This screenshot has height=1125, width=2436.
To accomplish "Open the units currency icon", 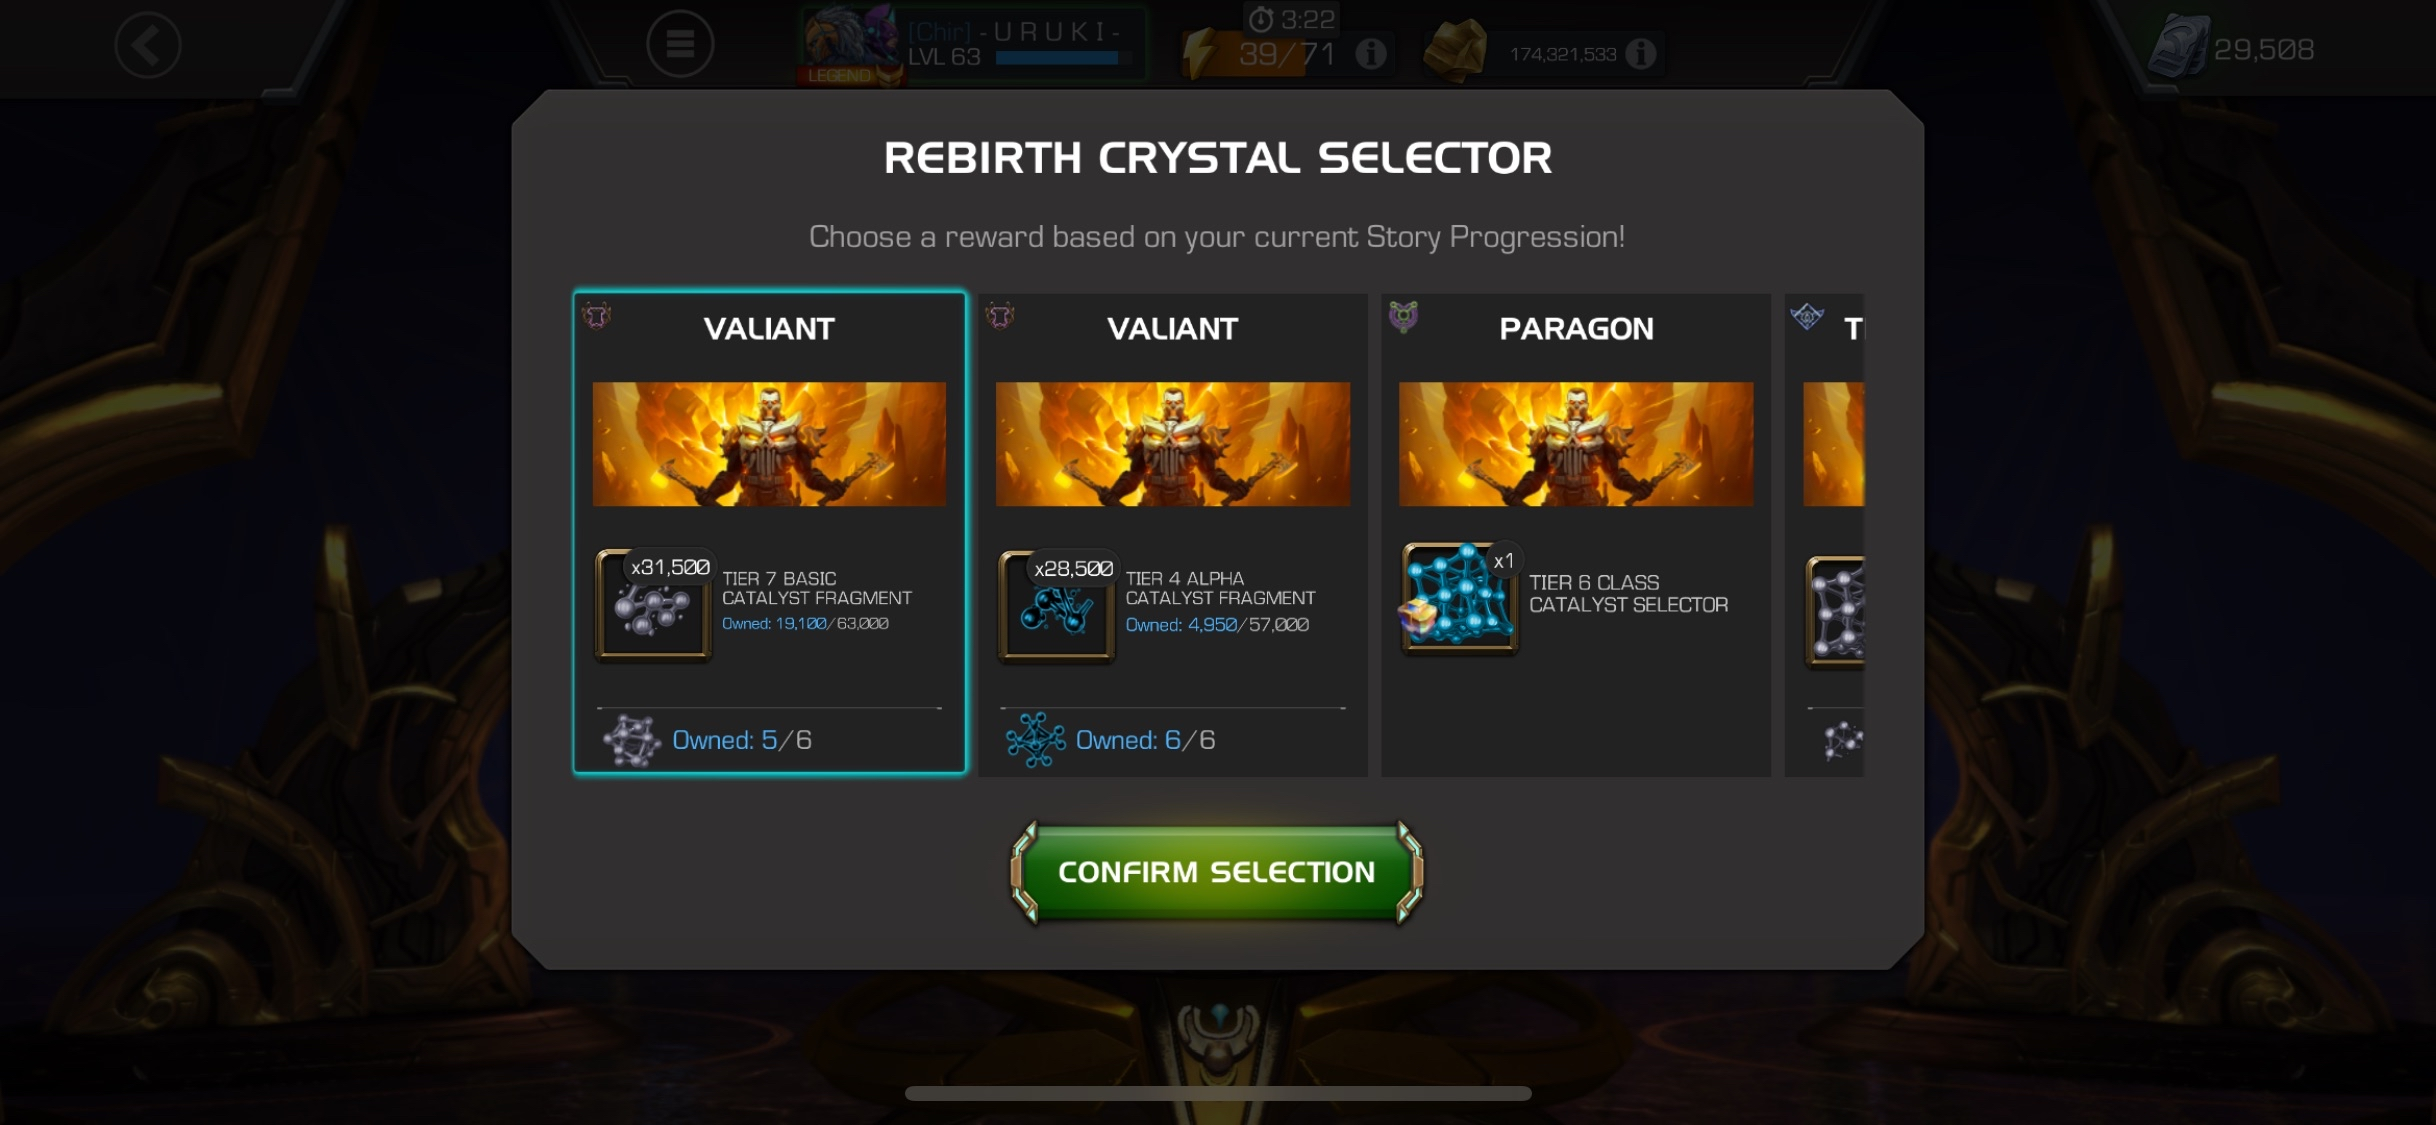I will point(2178,47).
